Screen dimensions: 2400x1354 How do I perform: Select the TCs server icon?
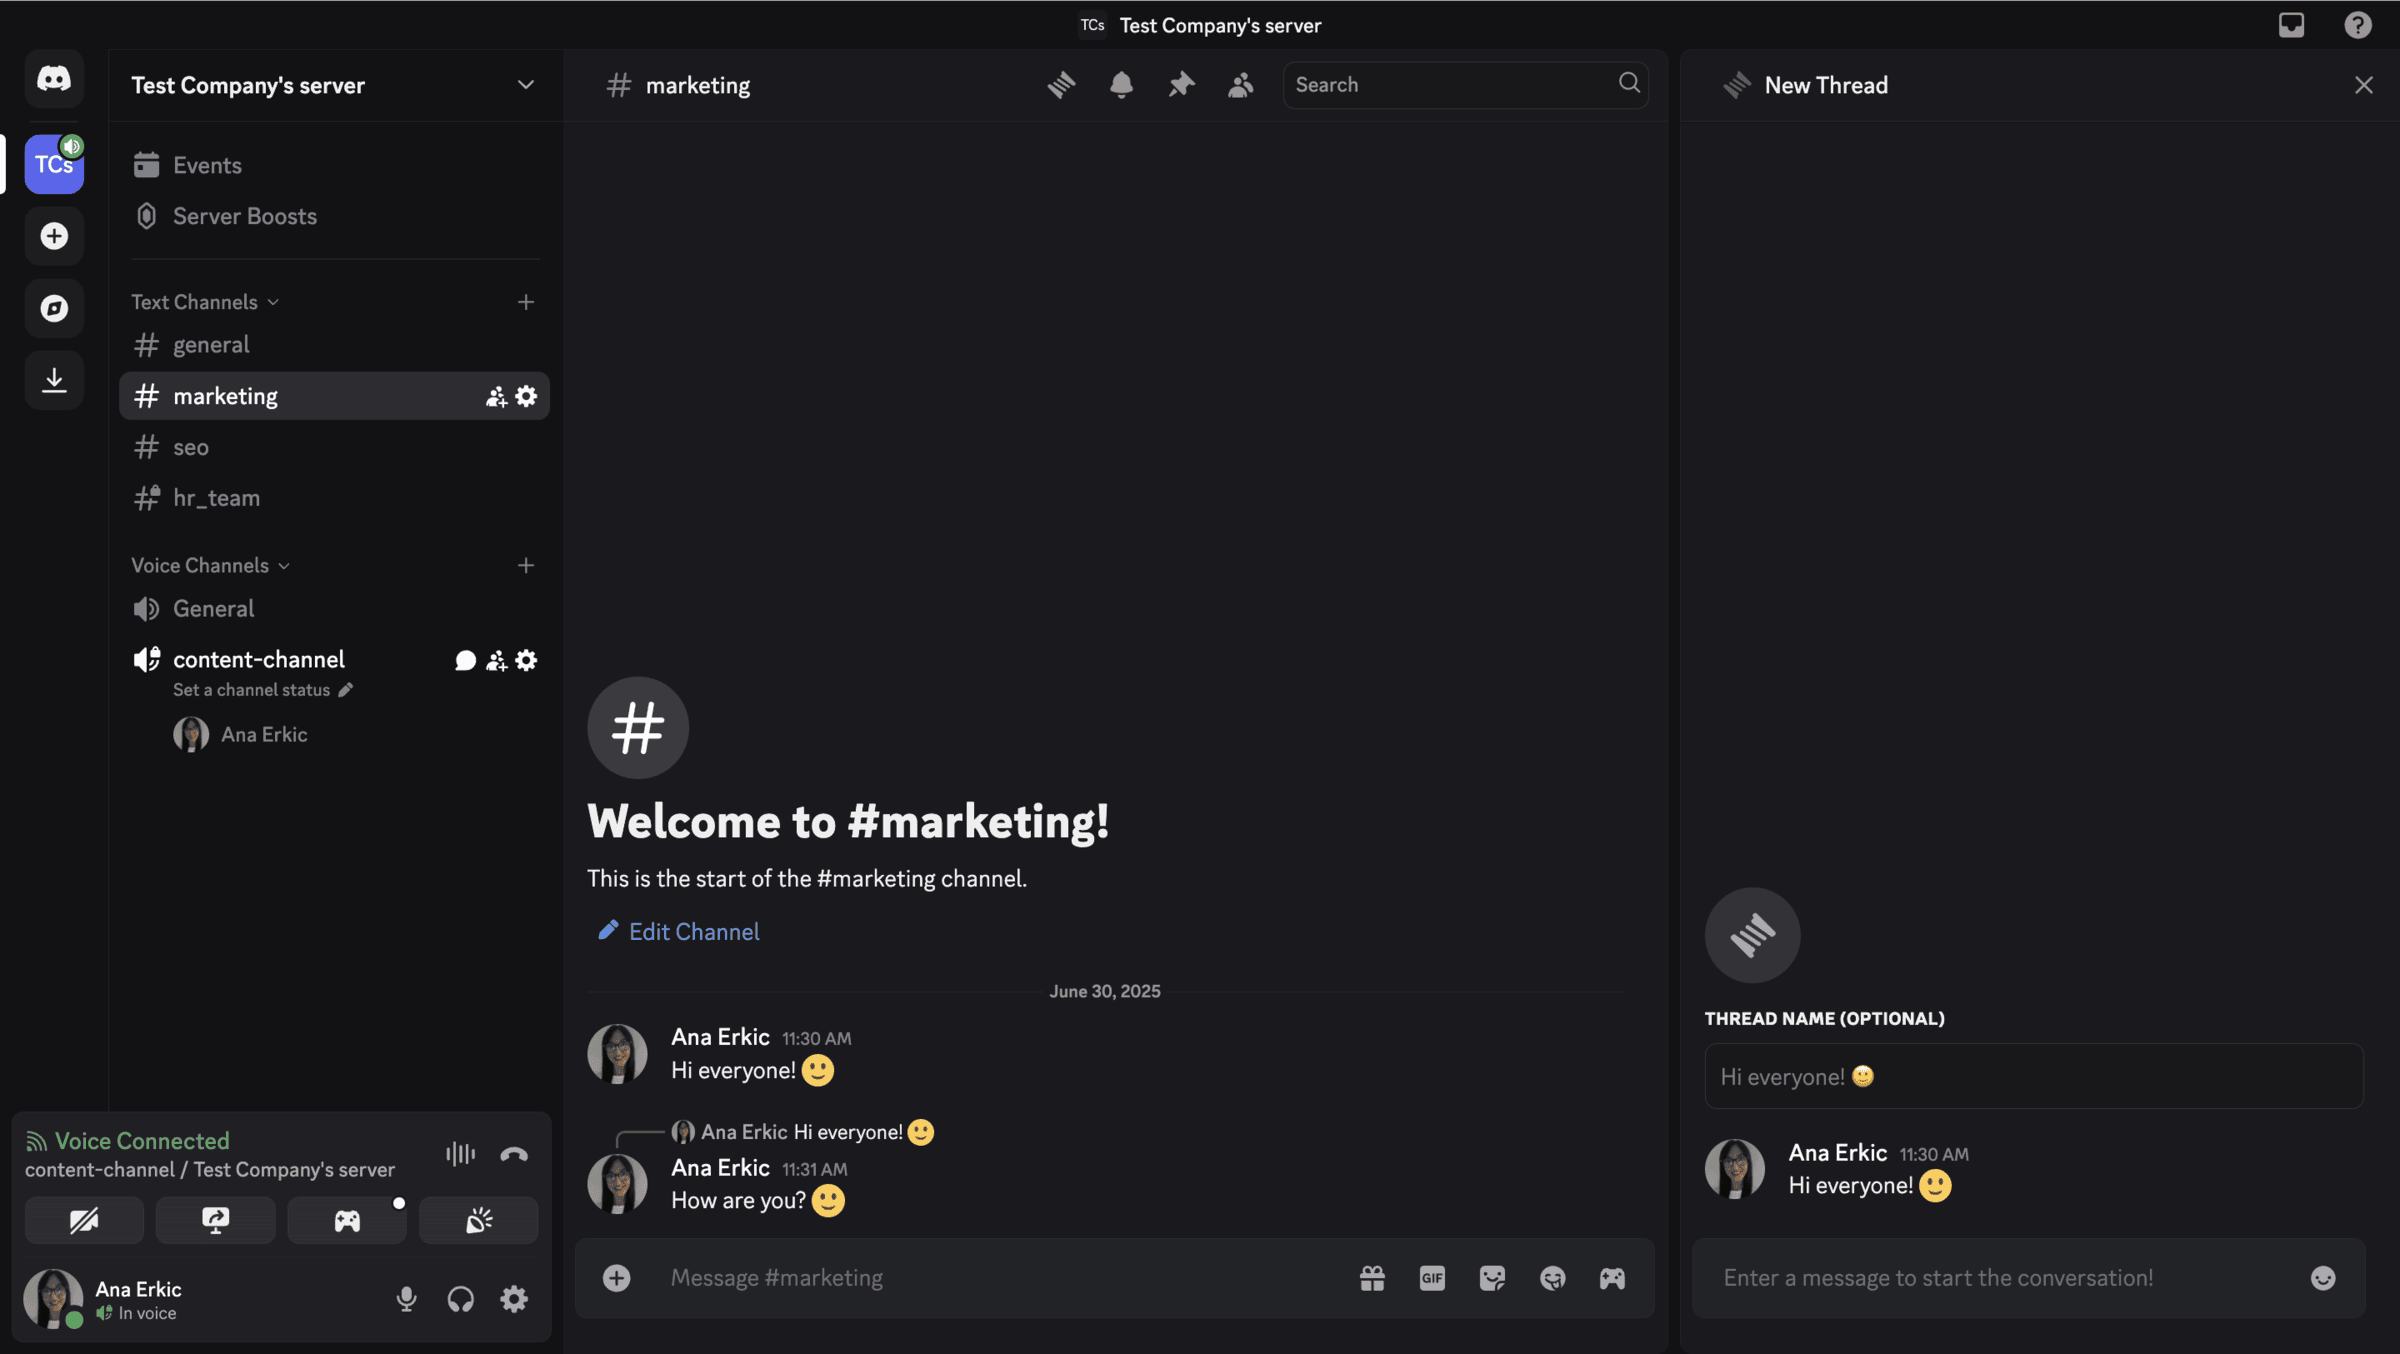(x=54, y=164)
